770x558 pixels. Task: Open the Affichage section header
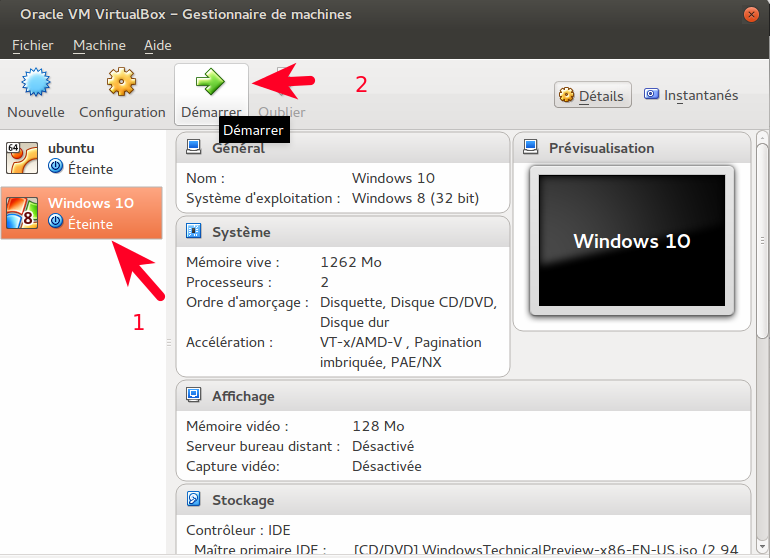[x=463, y=396]
